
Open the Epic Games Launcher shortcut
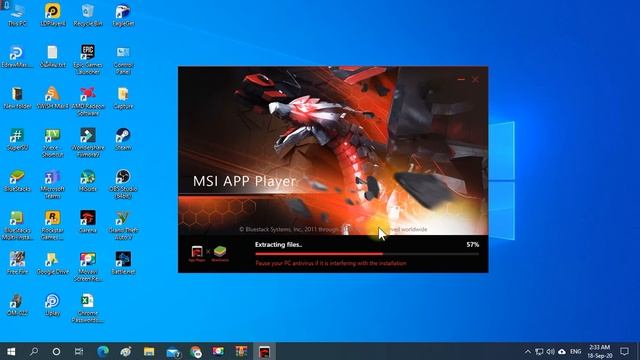tap(88, 60)
